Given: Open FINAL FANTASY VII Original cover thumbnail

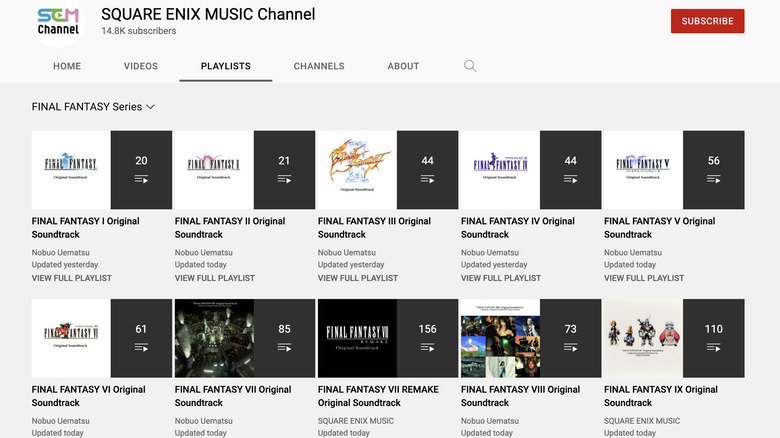Looking at the screenshot, I should pyautogui.click(x=214, y=338).
